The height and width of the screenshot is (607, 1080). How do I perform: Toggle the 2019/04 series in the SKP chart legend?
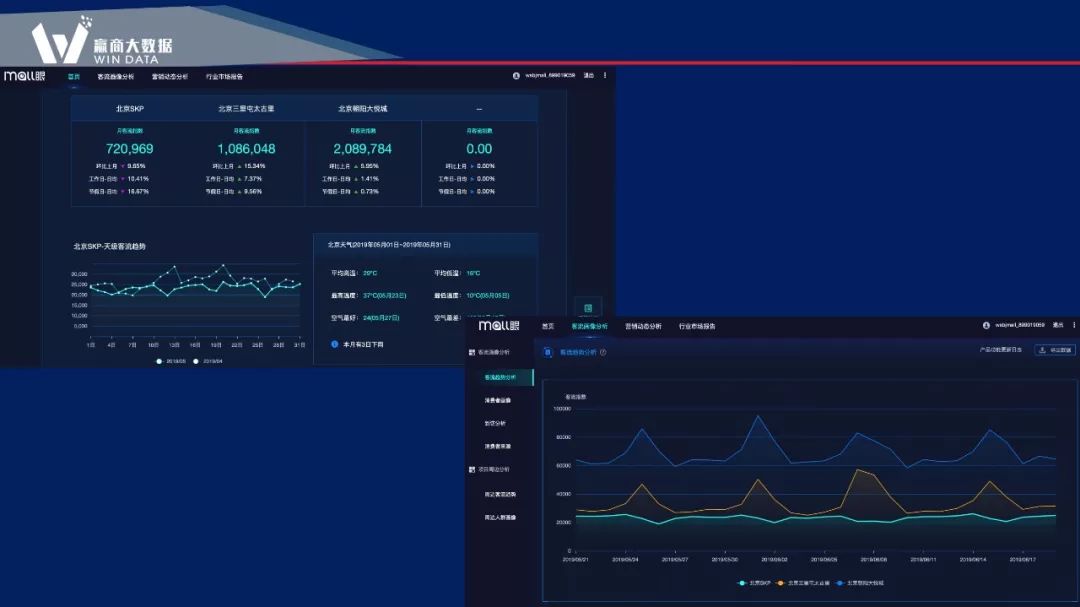209,361
